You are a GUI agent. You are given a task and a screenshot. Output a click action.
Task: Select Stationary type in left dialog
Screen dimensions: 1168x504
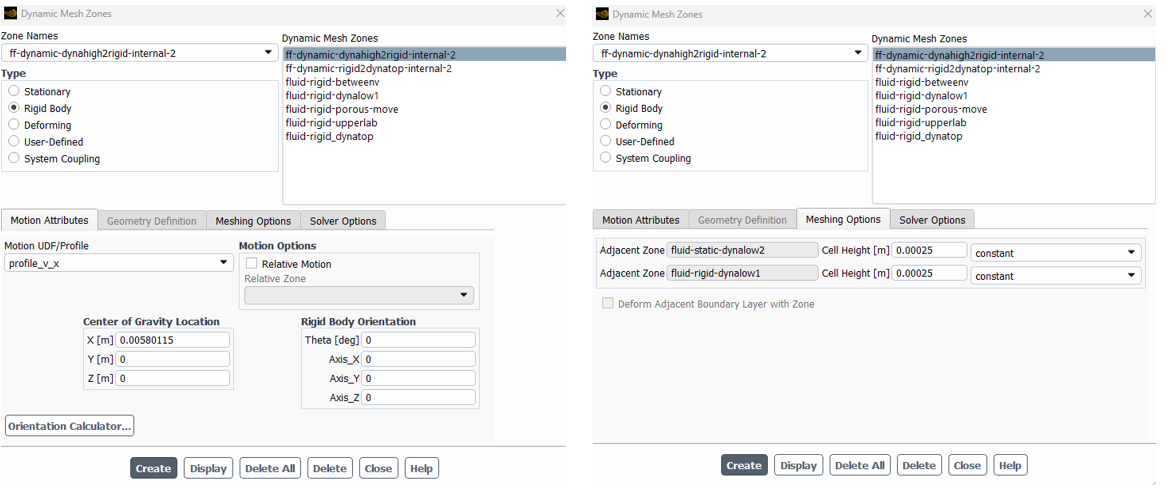point(14,92)
